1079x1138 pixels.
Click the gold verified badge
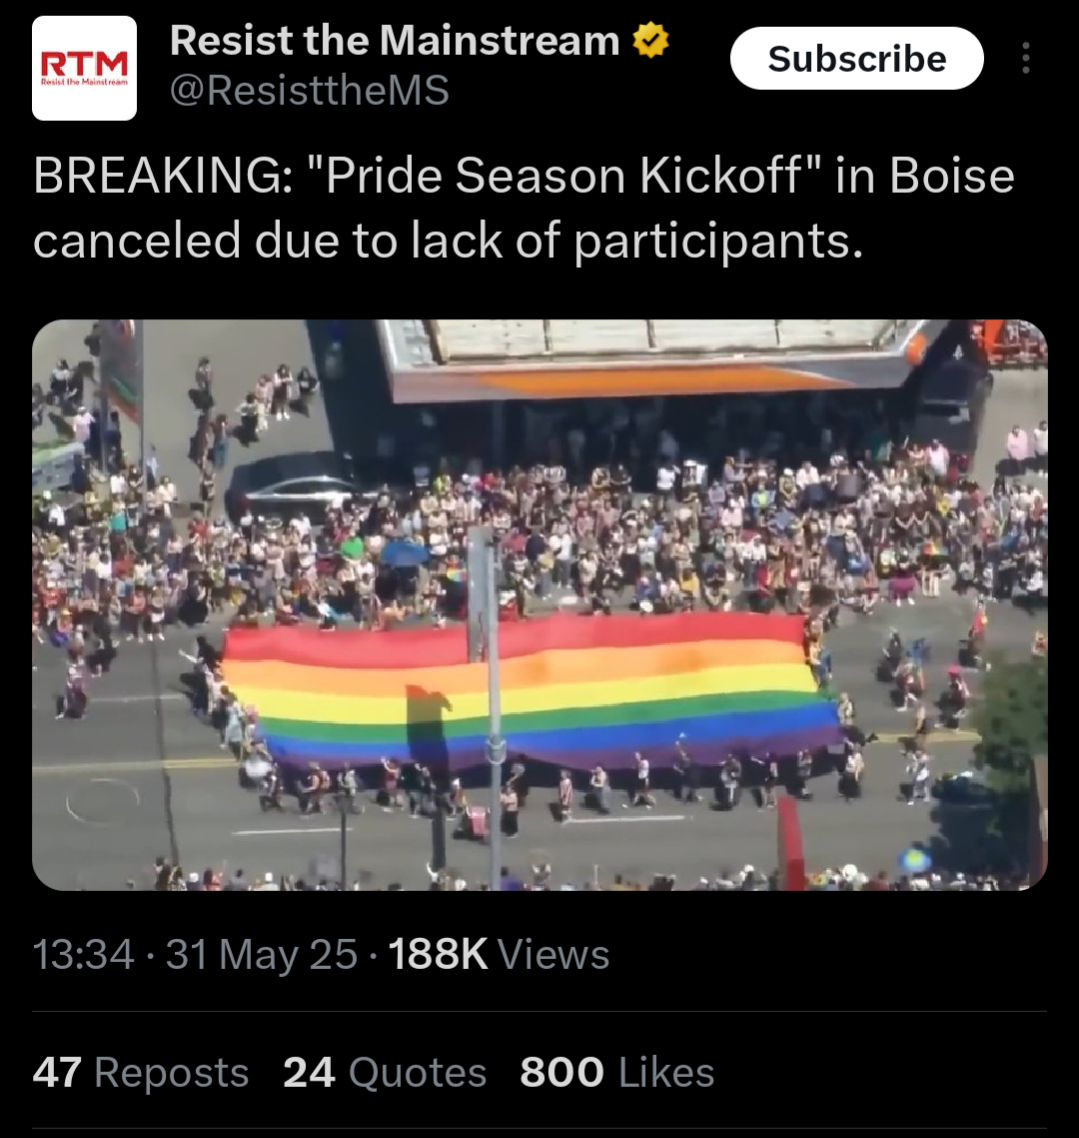651,40
